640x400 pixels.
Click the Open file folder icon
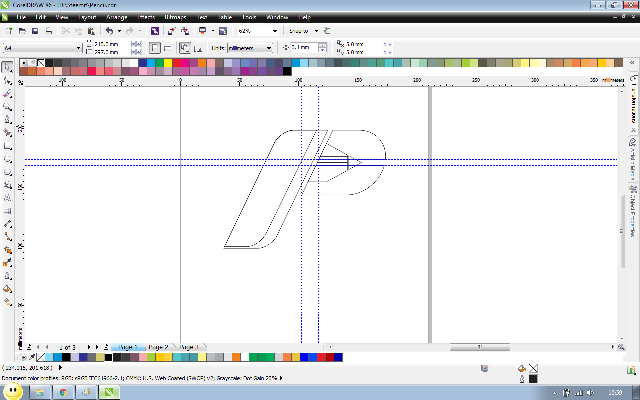22,31
